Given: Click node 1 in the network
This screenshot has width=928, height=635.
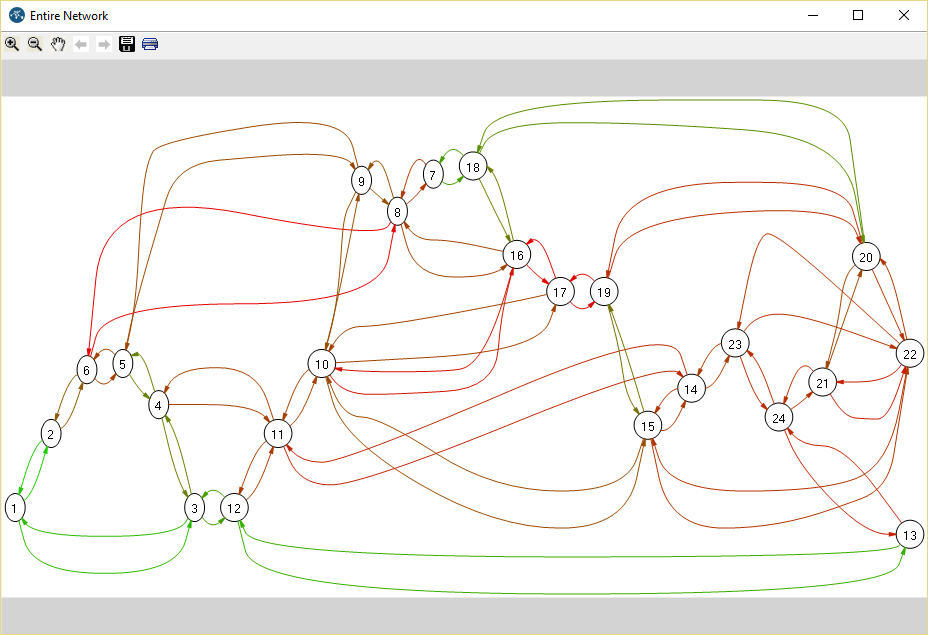Looking at the screenshot, I should pos(15,508).
